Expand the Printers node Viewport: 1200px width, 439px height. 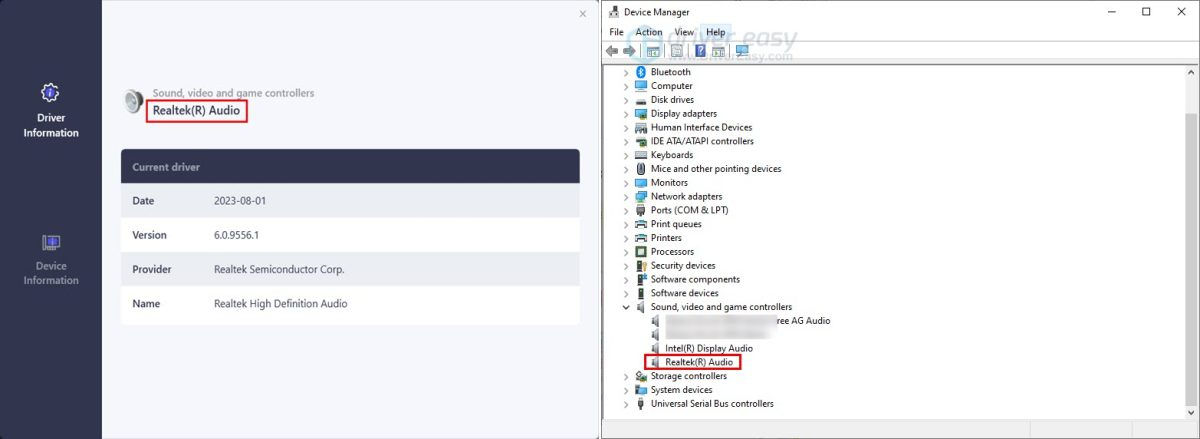[x=626, y=238]
